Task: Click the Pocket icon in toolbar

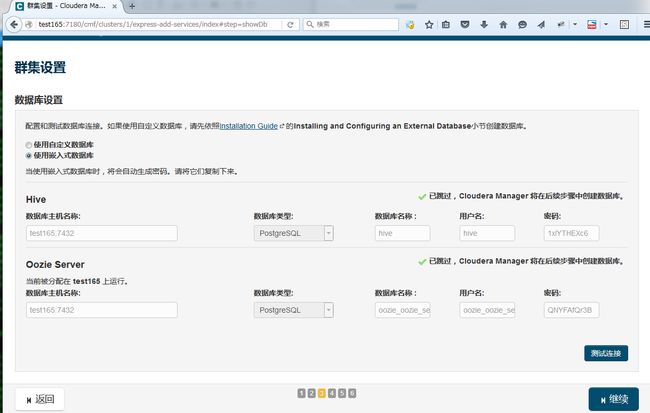Action: coord(465,24)
